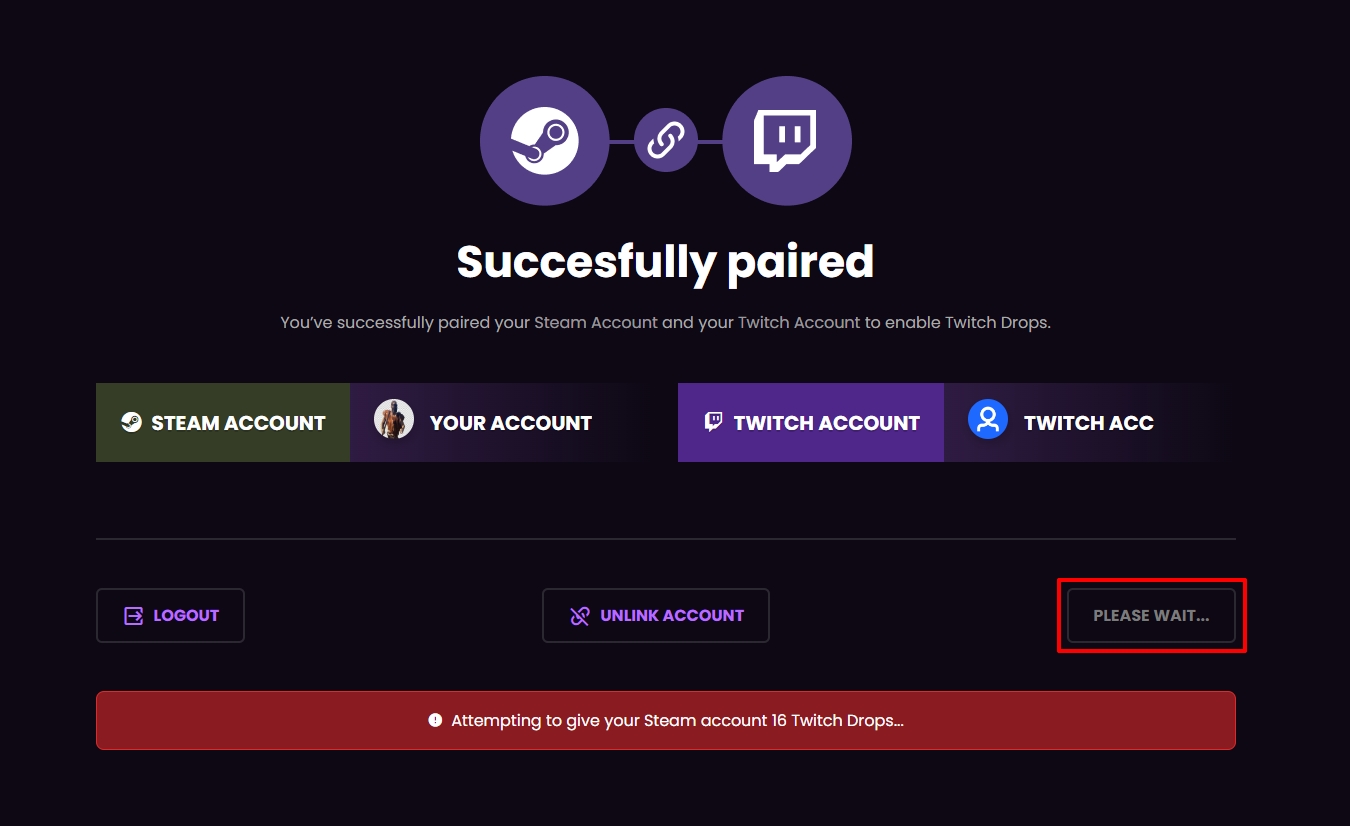The width and height of the screenshot is (1350, 826).
Task: Click the broken-chain icon in Unlink Account
Action: [580, 615]
